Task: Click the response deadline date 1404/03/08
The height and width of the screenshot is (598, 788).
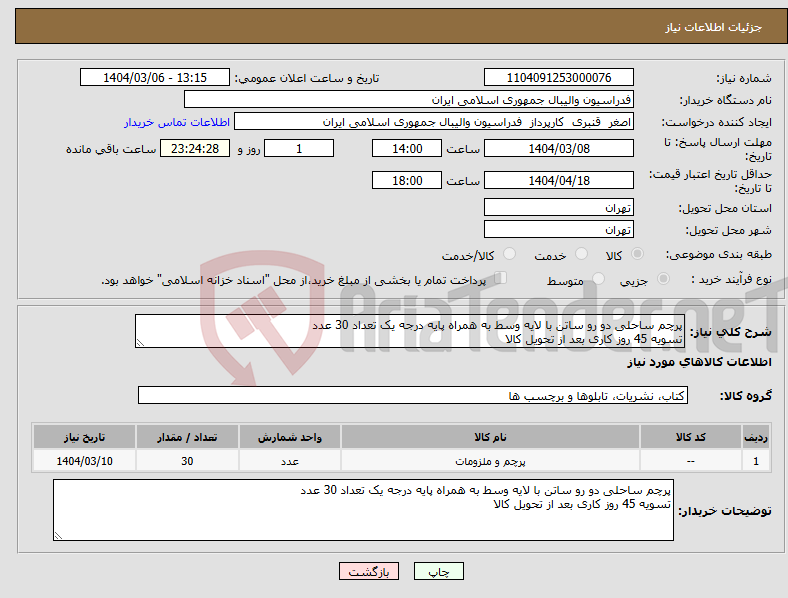Action: click(x=558, y=149)
